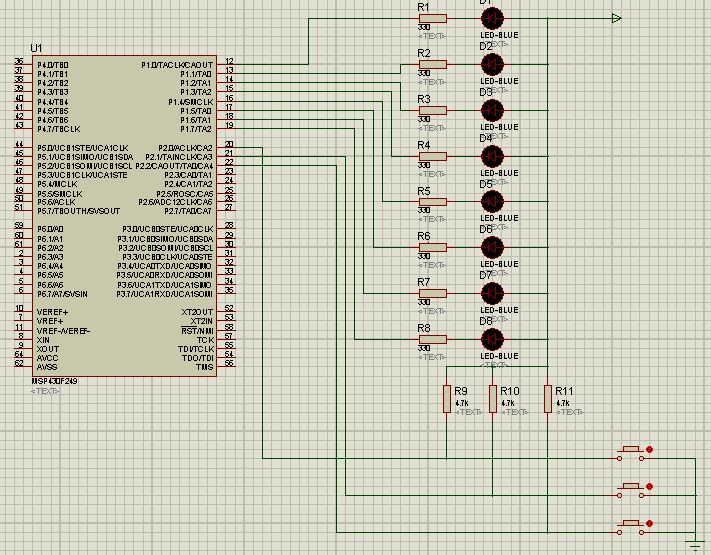
Task: Click pin label P2.1/TAINCLK/CA3
Action: 179,157
